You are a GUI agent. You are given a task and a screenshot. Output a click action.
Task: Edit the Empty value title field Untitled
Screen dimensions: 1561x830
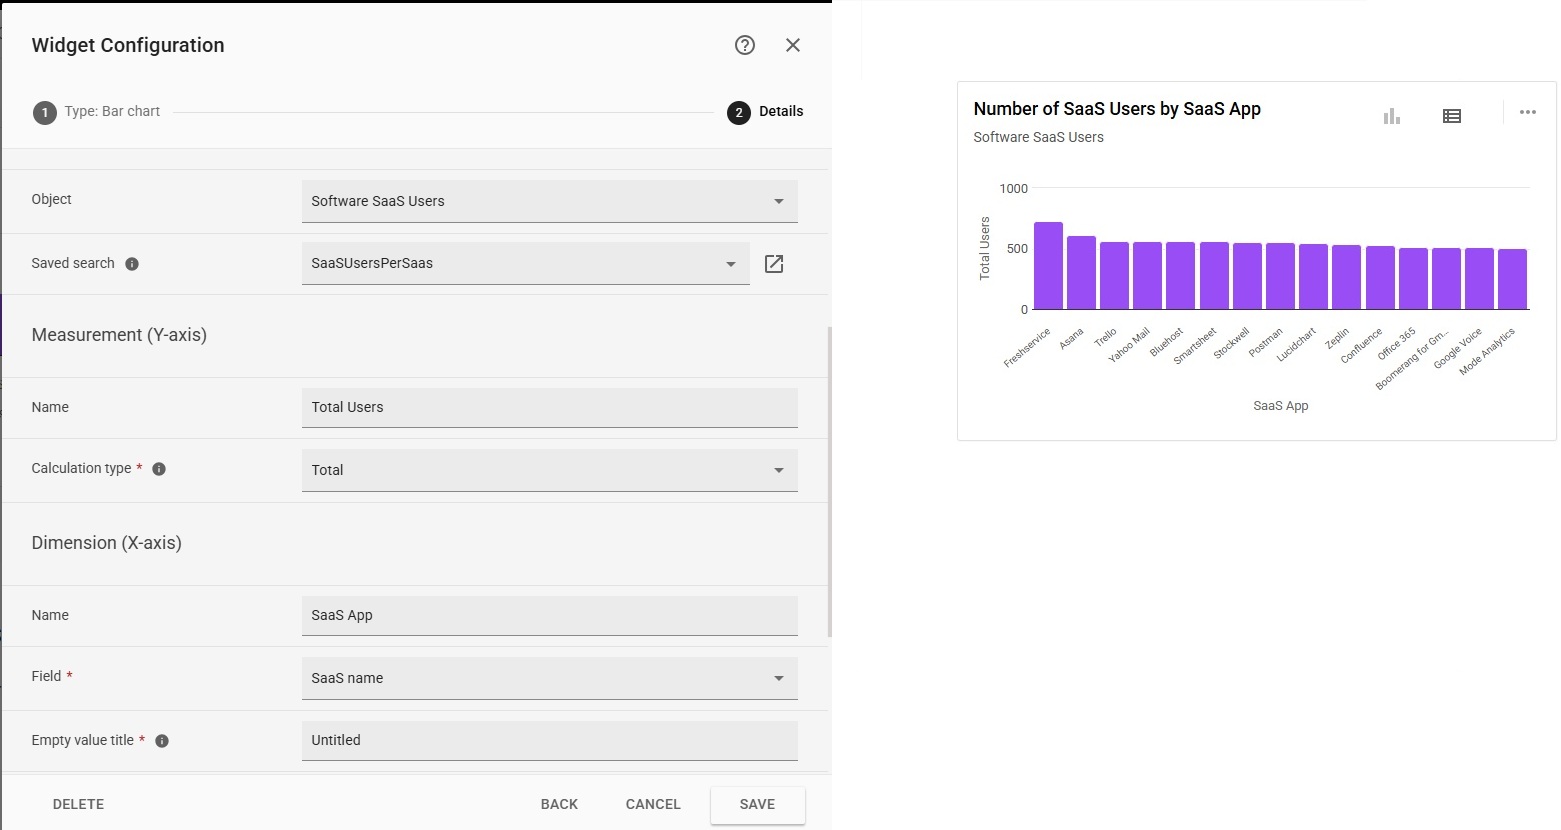(550, 740)
